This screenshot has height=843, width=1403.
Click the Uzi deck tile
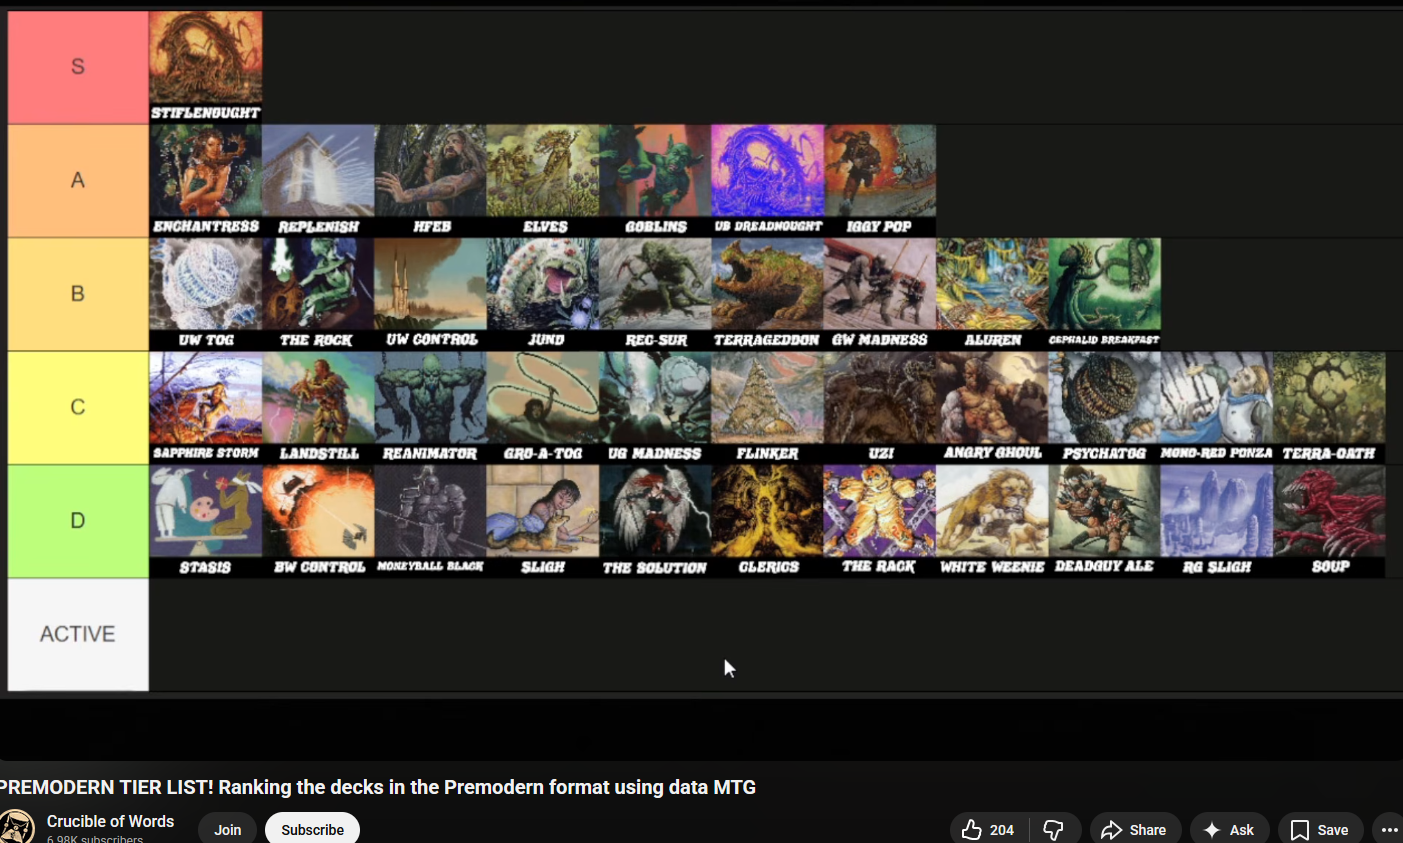tap(880, 408)
